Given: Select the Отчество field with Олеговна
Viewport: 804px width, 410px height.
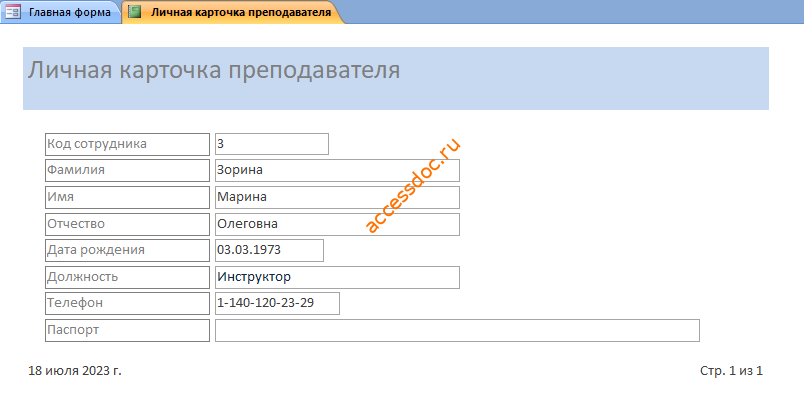Looking at the screenshot, I should click(337, 224).
